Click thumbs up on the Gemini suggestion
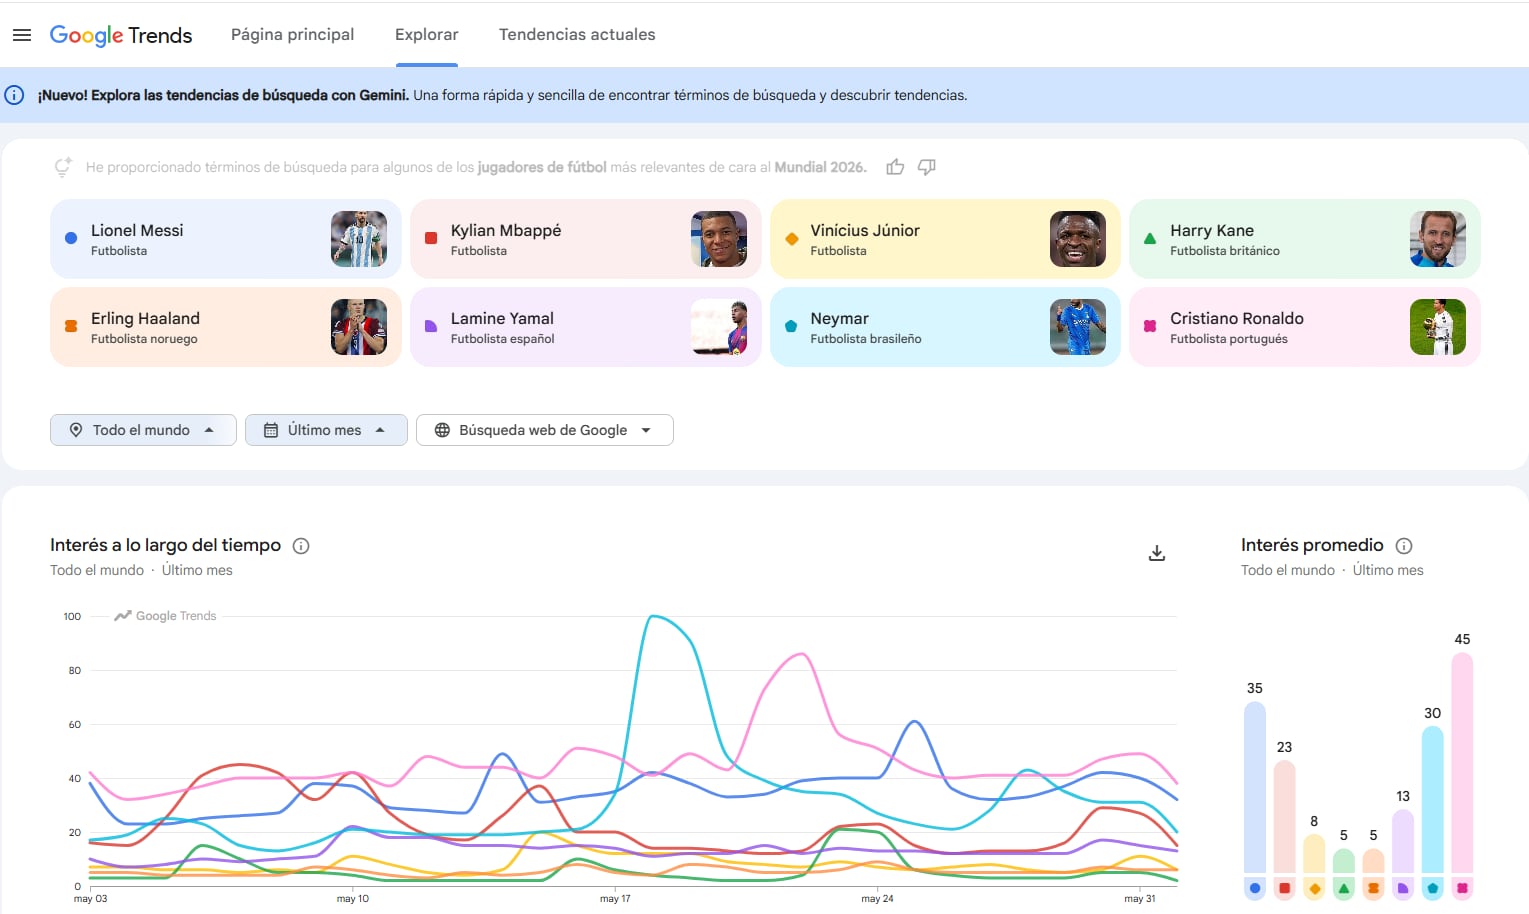The width and height of the screenshot is (1529, 914). click(895, 167)
